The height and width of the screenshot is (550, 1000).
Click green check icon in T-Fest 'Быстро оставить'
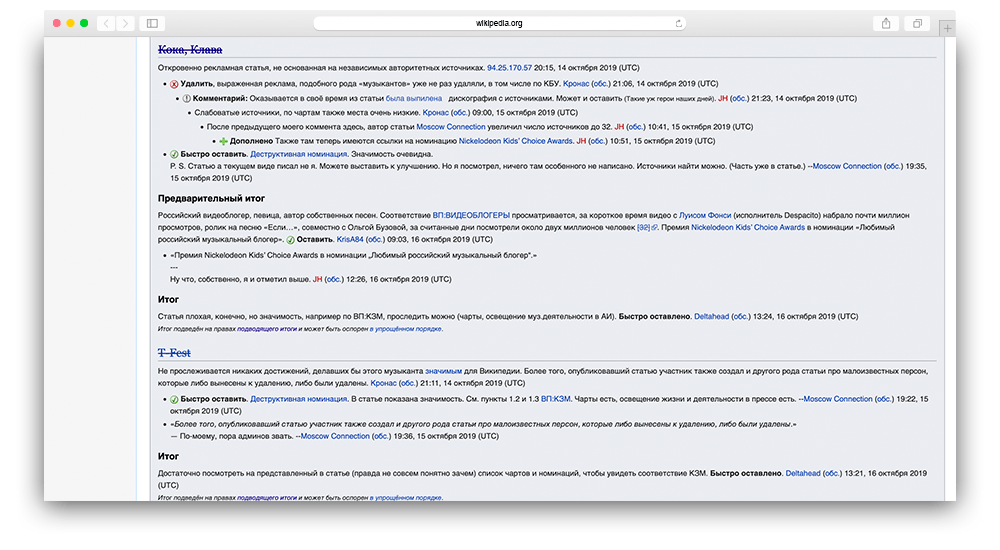tap(174, 400)
